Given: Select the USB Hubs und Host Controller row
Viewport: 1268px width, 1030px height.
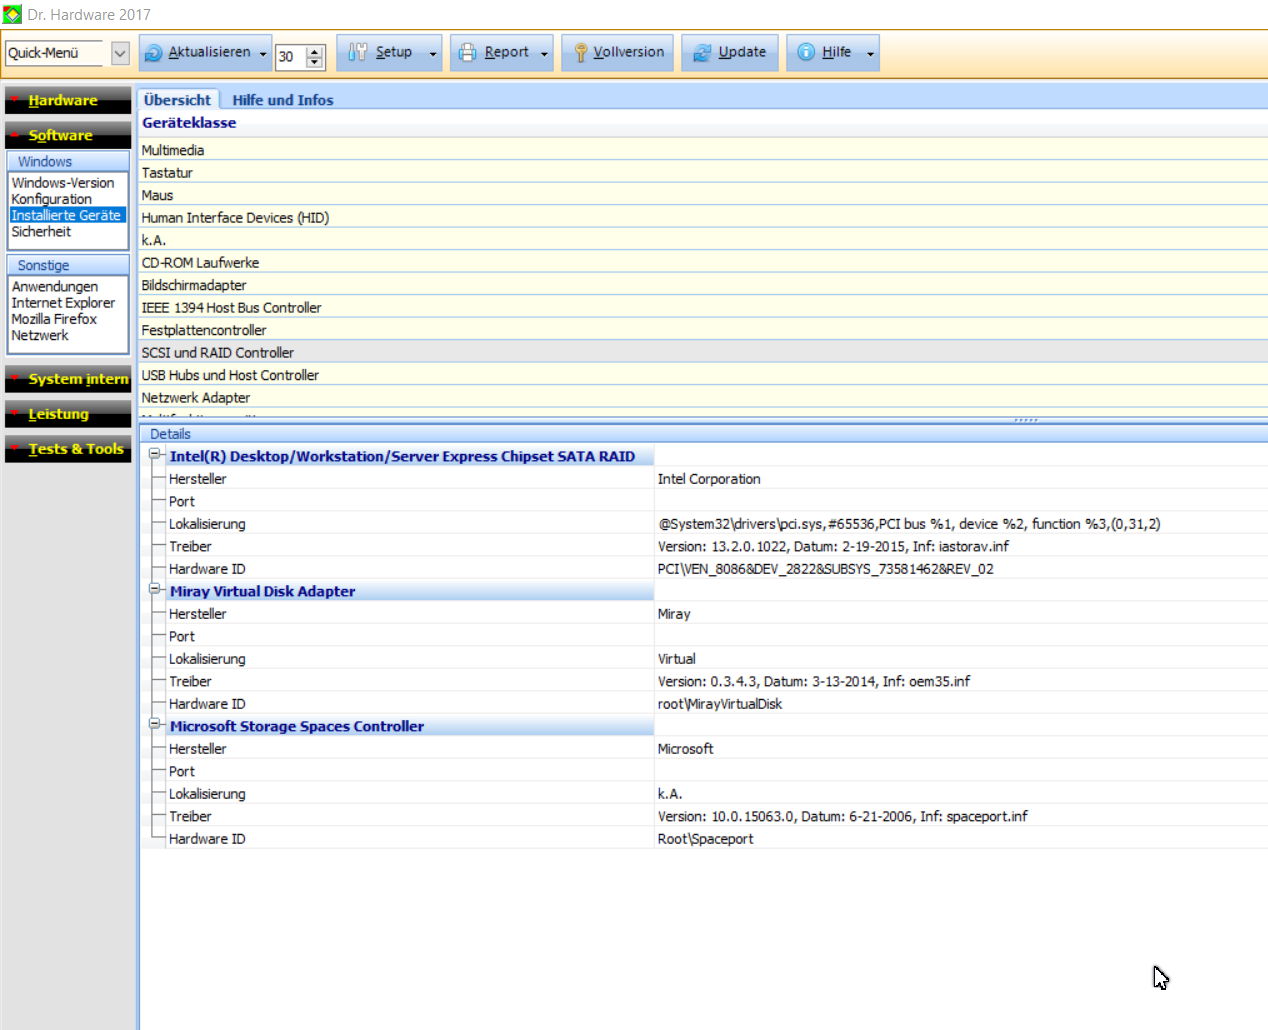Looking at the screenshot, I should point(703,375).
